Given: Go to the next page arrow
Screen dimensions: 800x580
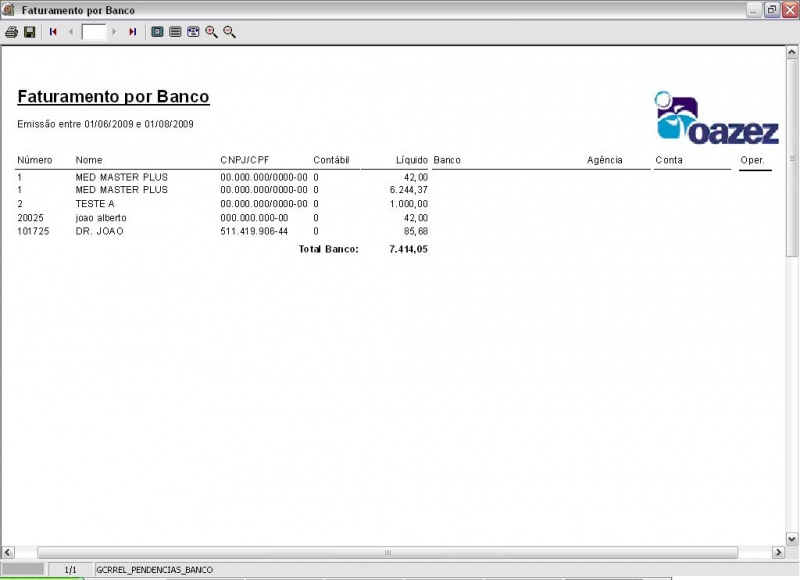Looking at the screenshot, I should coord(114,32).
